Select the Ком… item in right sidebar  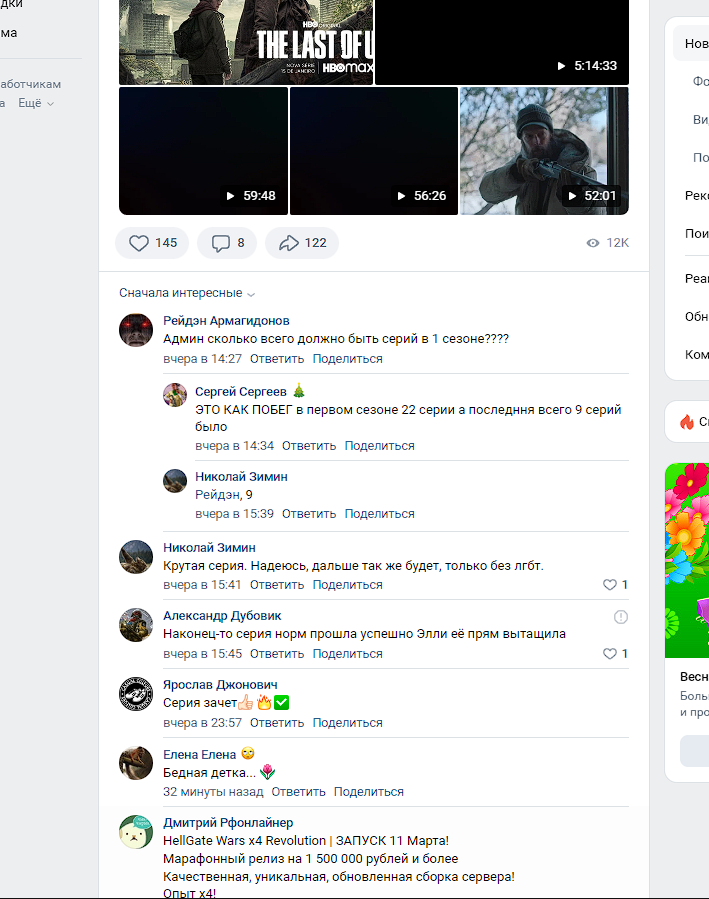696,354
